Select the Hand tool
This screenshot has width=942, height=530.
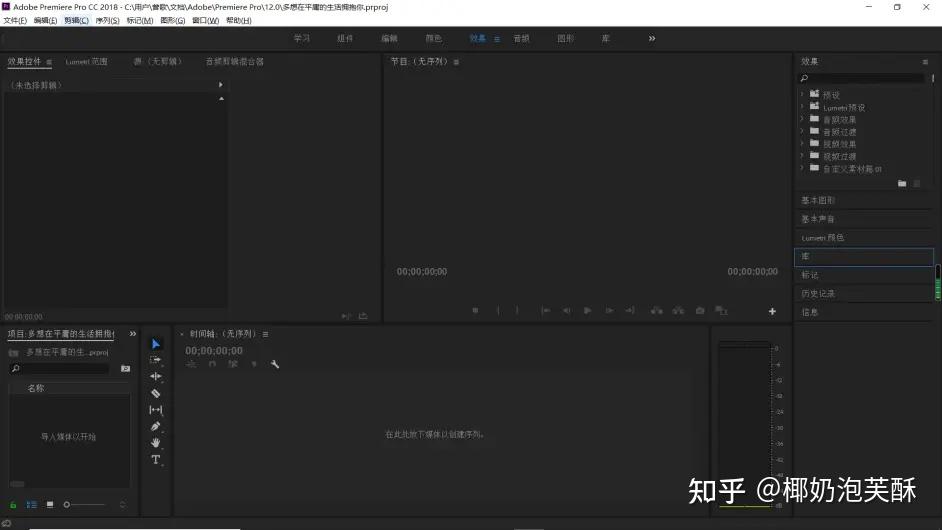click(x=156, y=443)
